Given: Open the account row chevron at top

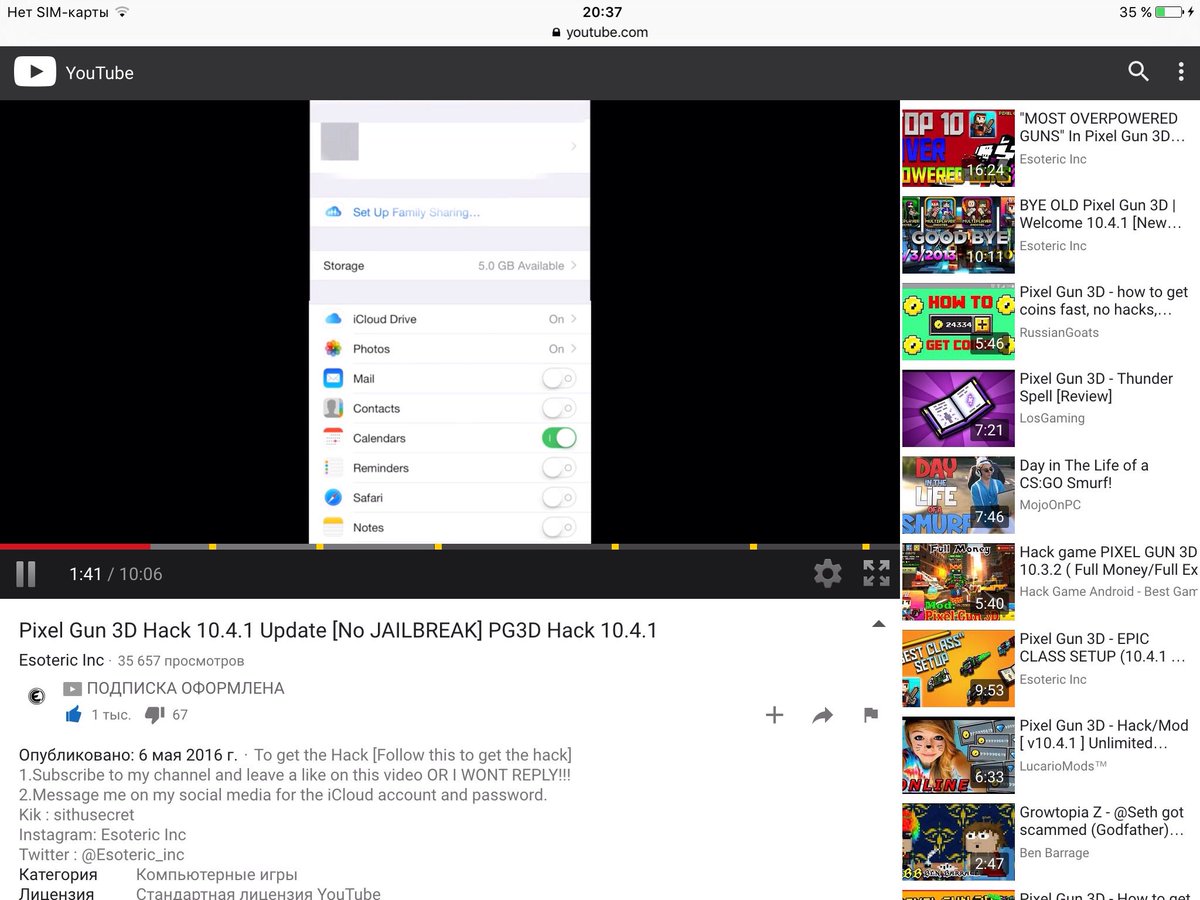Looking at the screenshot, I should tap(574, 146).
